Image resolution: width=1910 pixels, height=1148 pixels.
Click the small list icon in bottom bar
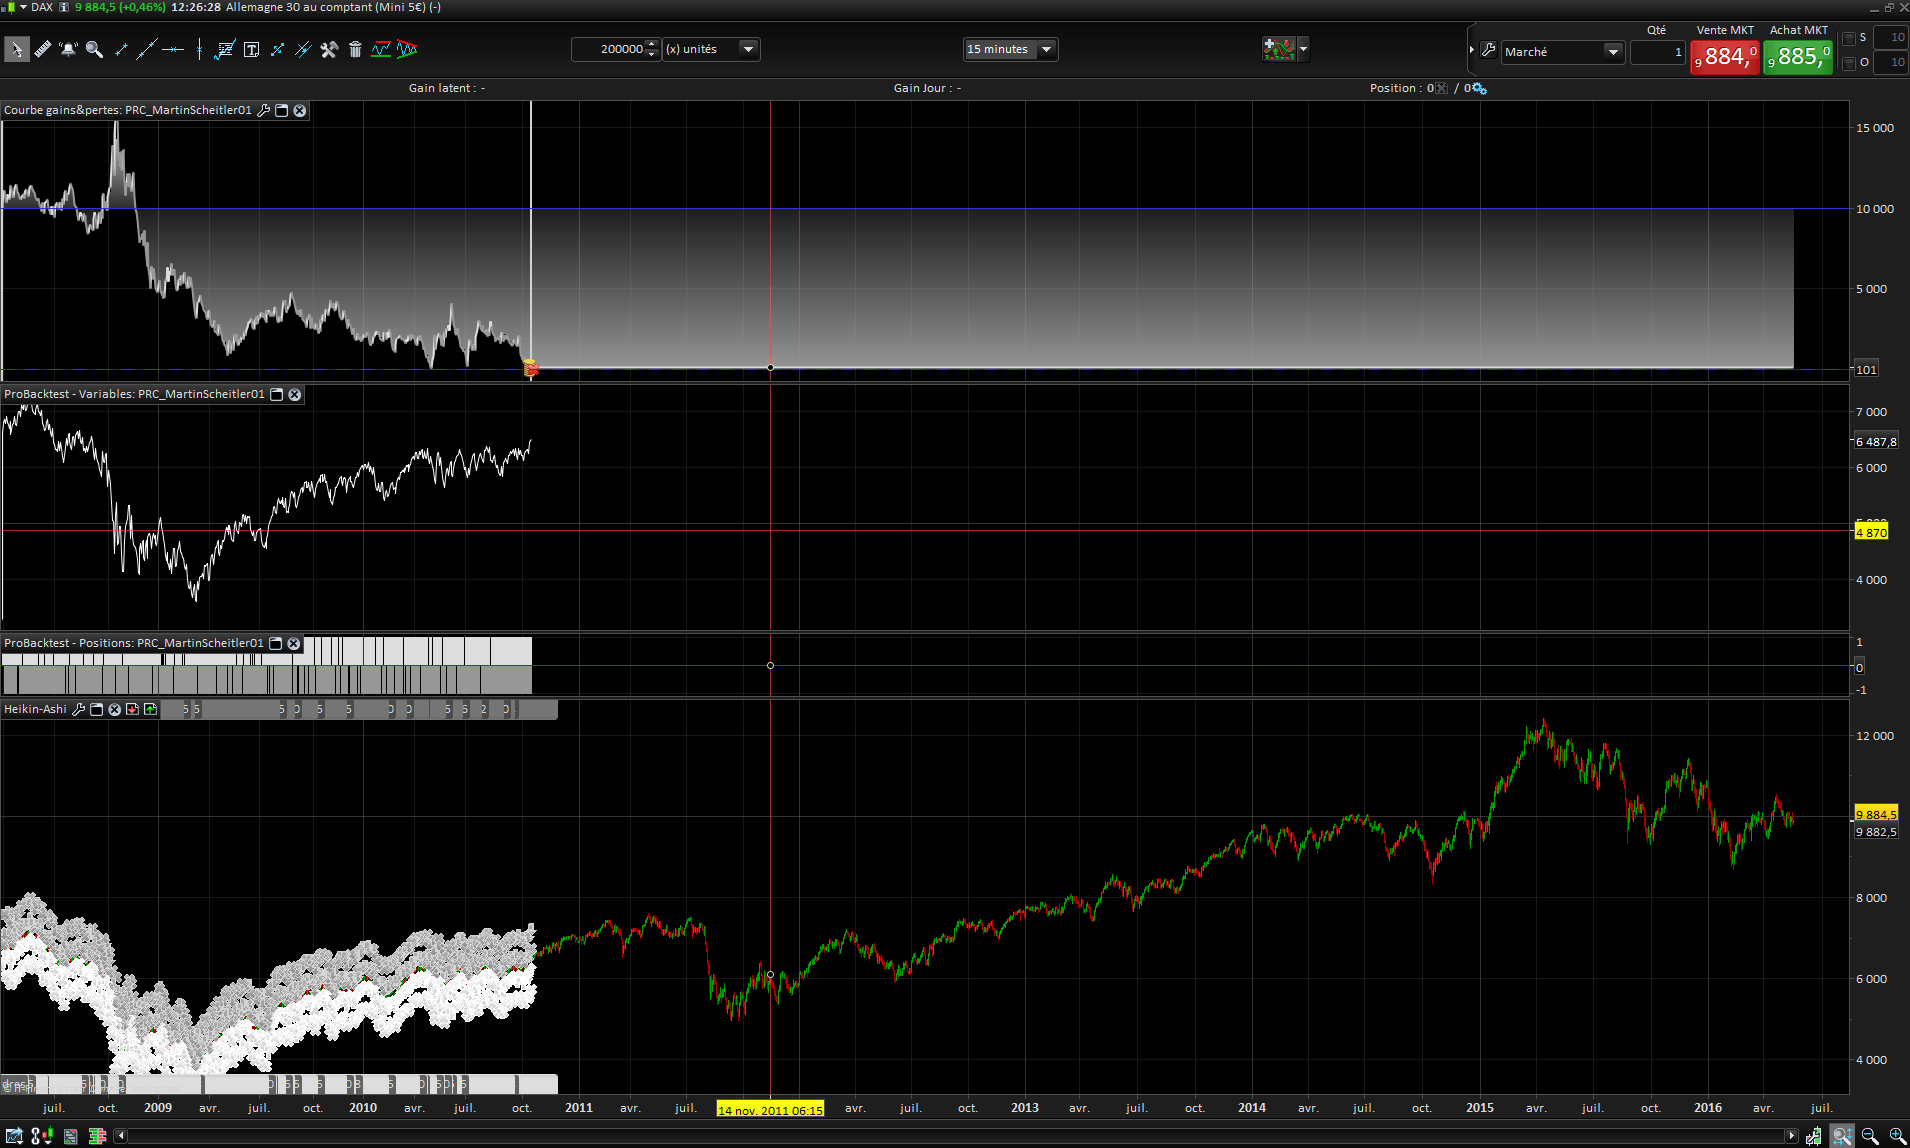(x=70, y=1136)
